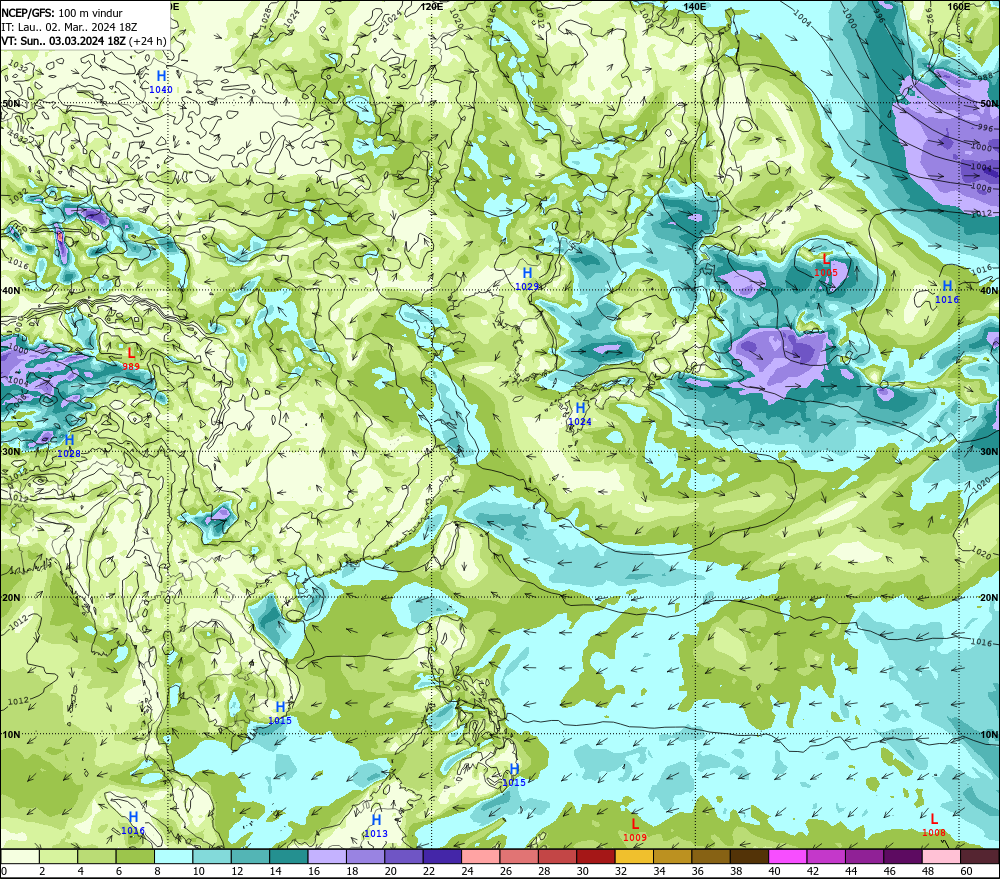1000x879 pixels.
Task: Pick the golden yellow 32–34 legend swatch
Action: click(634, 856)
